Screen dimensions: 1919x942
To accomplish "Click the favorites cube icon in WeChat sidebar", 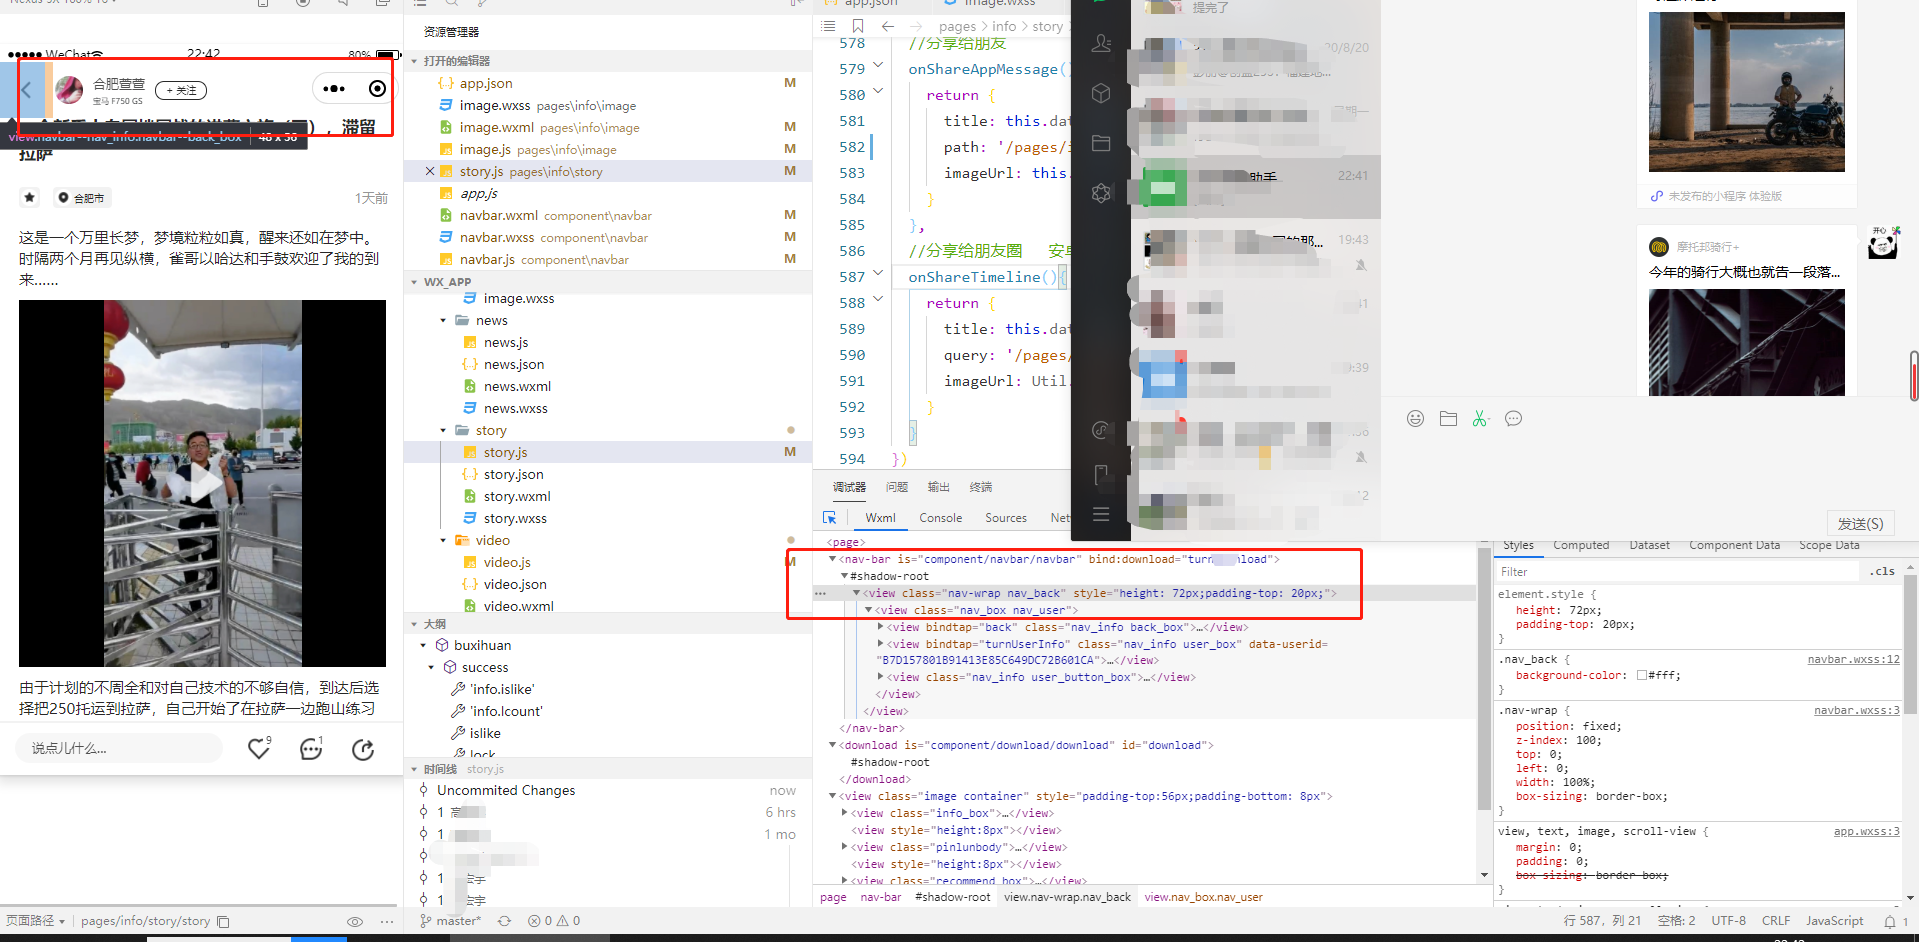I will pos(1101,93).
